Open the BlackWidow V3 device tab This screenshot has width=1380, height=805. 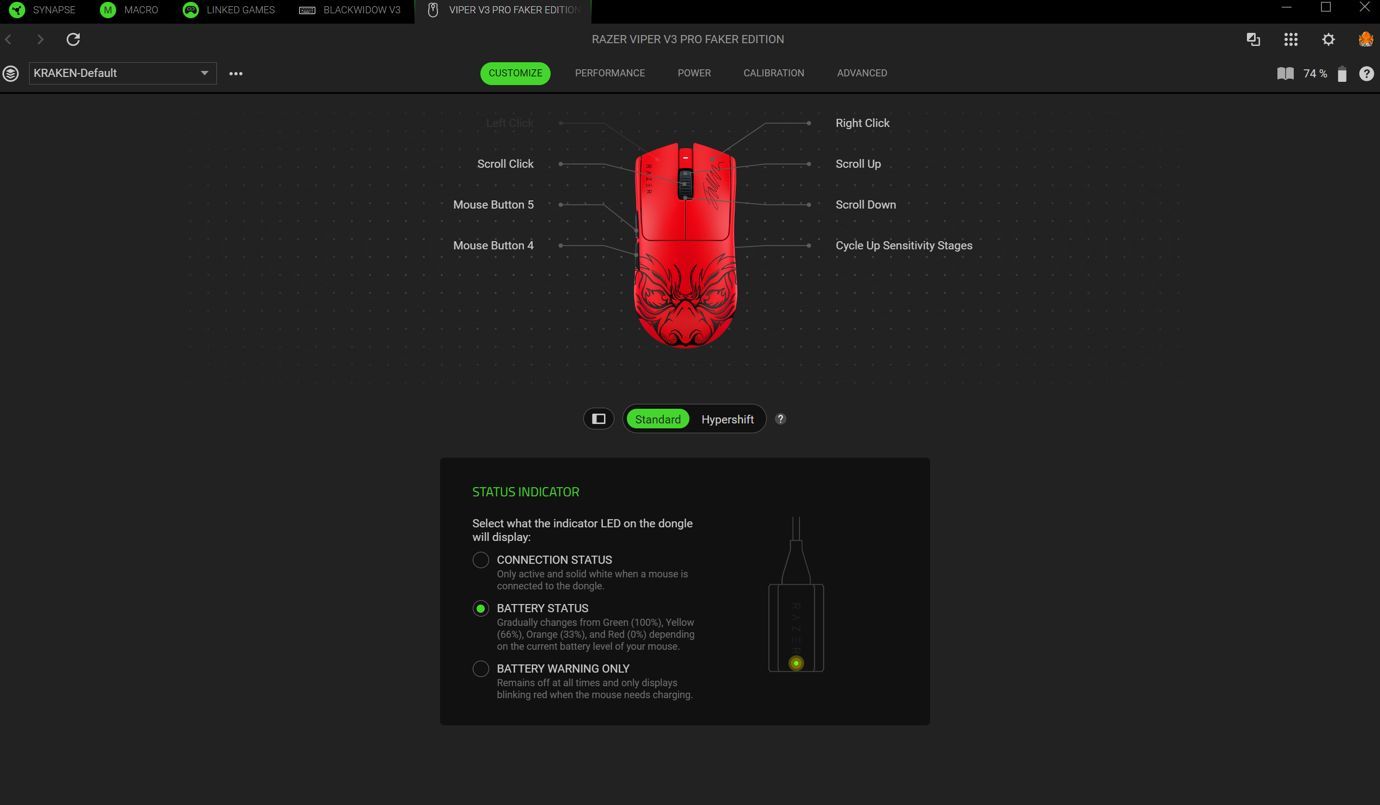click(350, 10)
